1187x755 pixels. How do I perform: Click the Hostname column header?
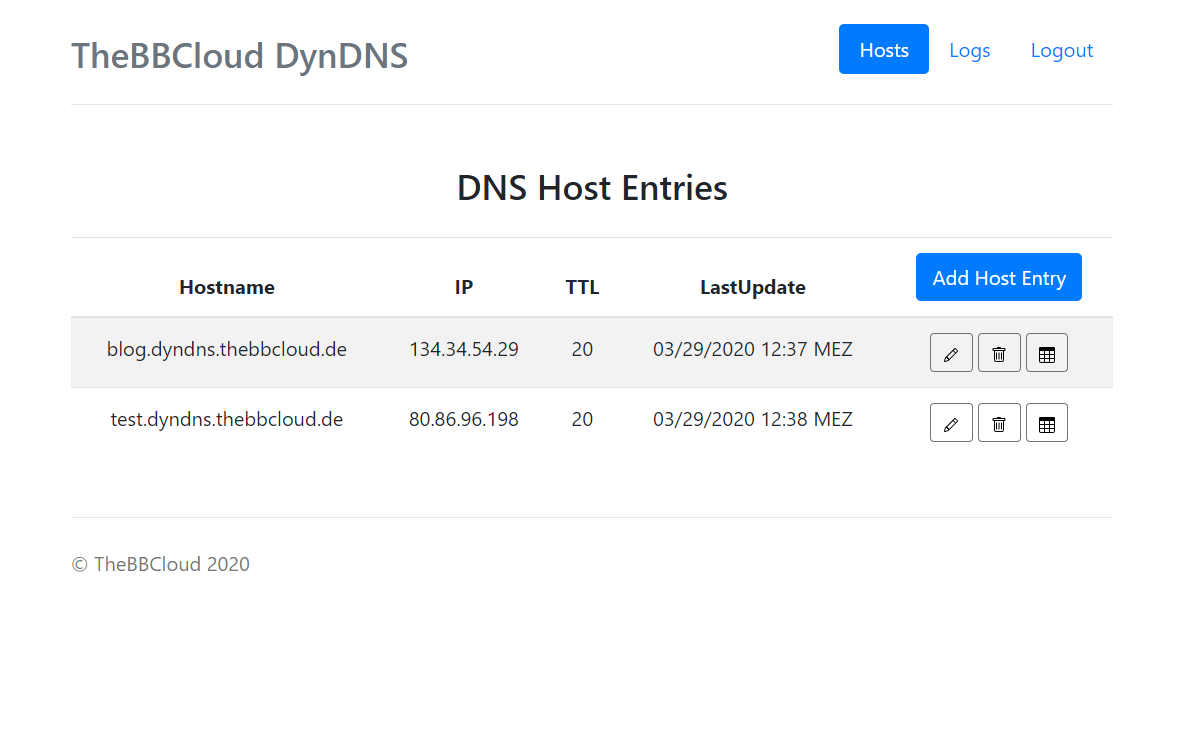(x=227, y=287)
